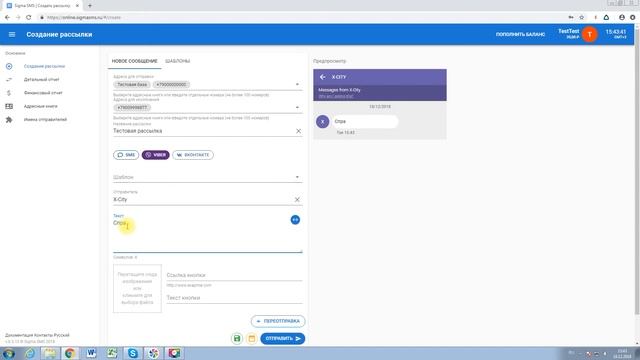Viewport: 640px width, 360px height.
Task: Click the Детальный отчет arrows icon
Action: [x=9, y=80]
